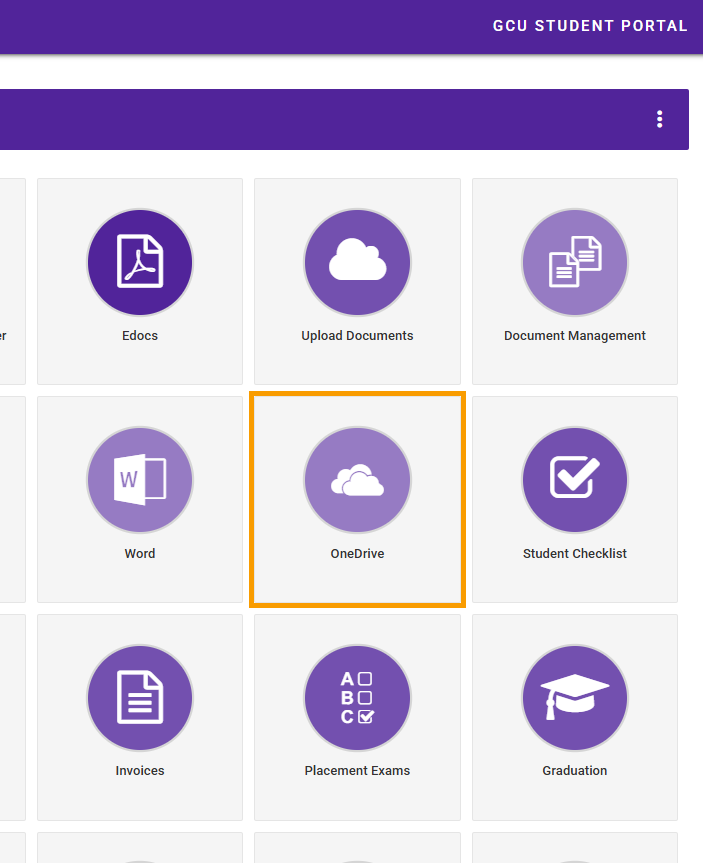The width and height of the screenshot is (703, 863).
Task: Open the three-dot options menu
Action: point(660,119)
